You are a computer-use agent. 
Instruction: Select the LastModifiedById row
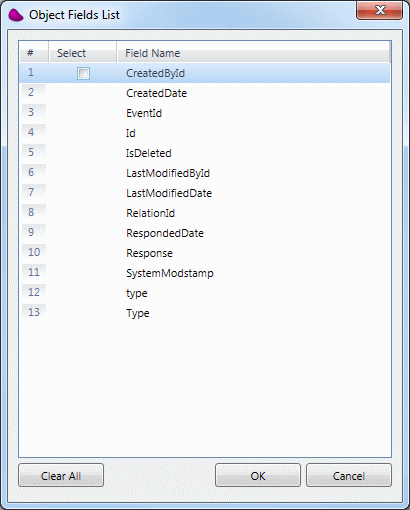(x=204, y=173)
